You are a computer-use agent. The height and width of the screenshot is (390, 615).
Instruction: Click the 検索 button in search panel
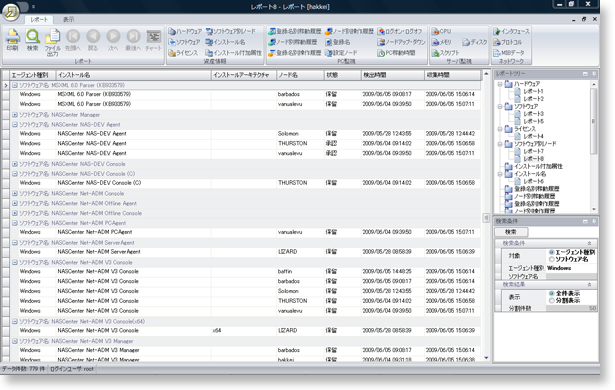(x=511, y=232)
